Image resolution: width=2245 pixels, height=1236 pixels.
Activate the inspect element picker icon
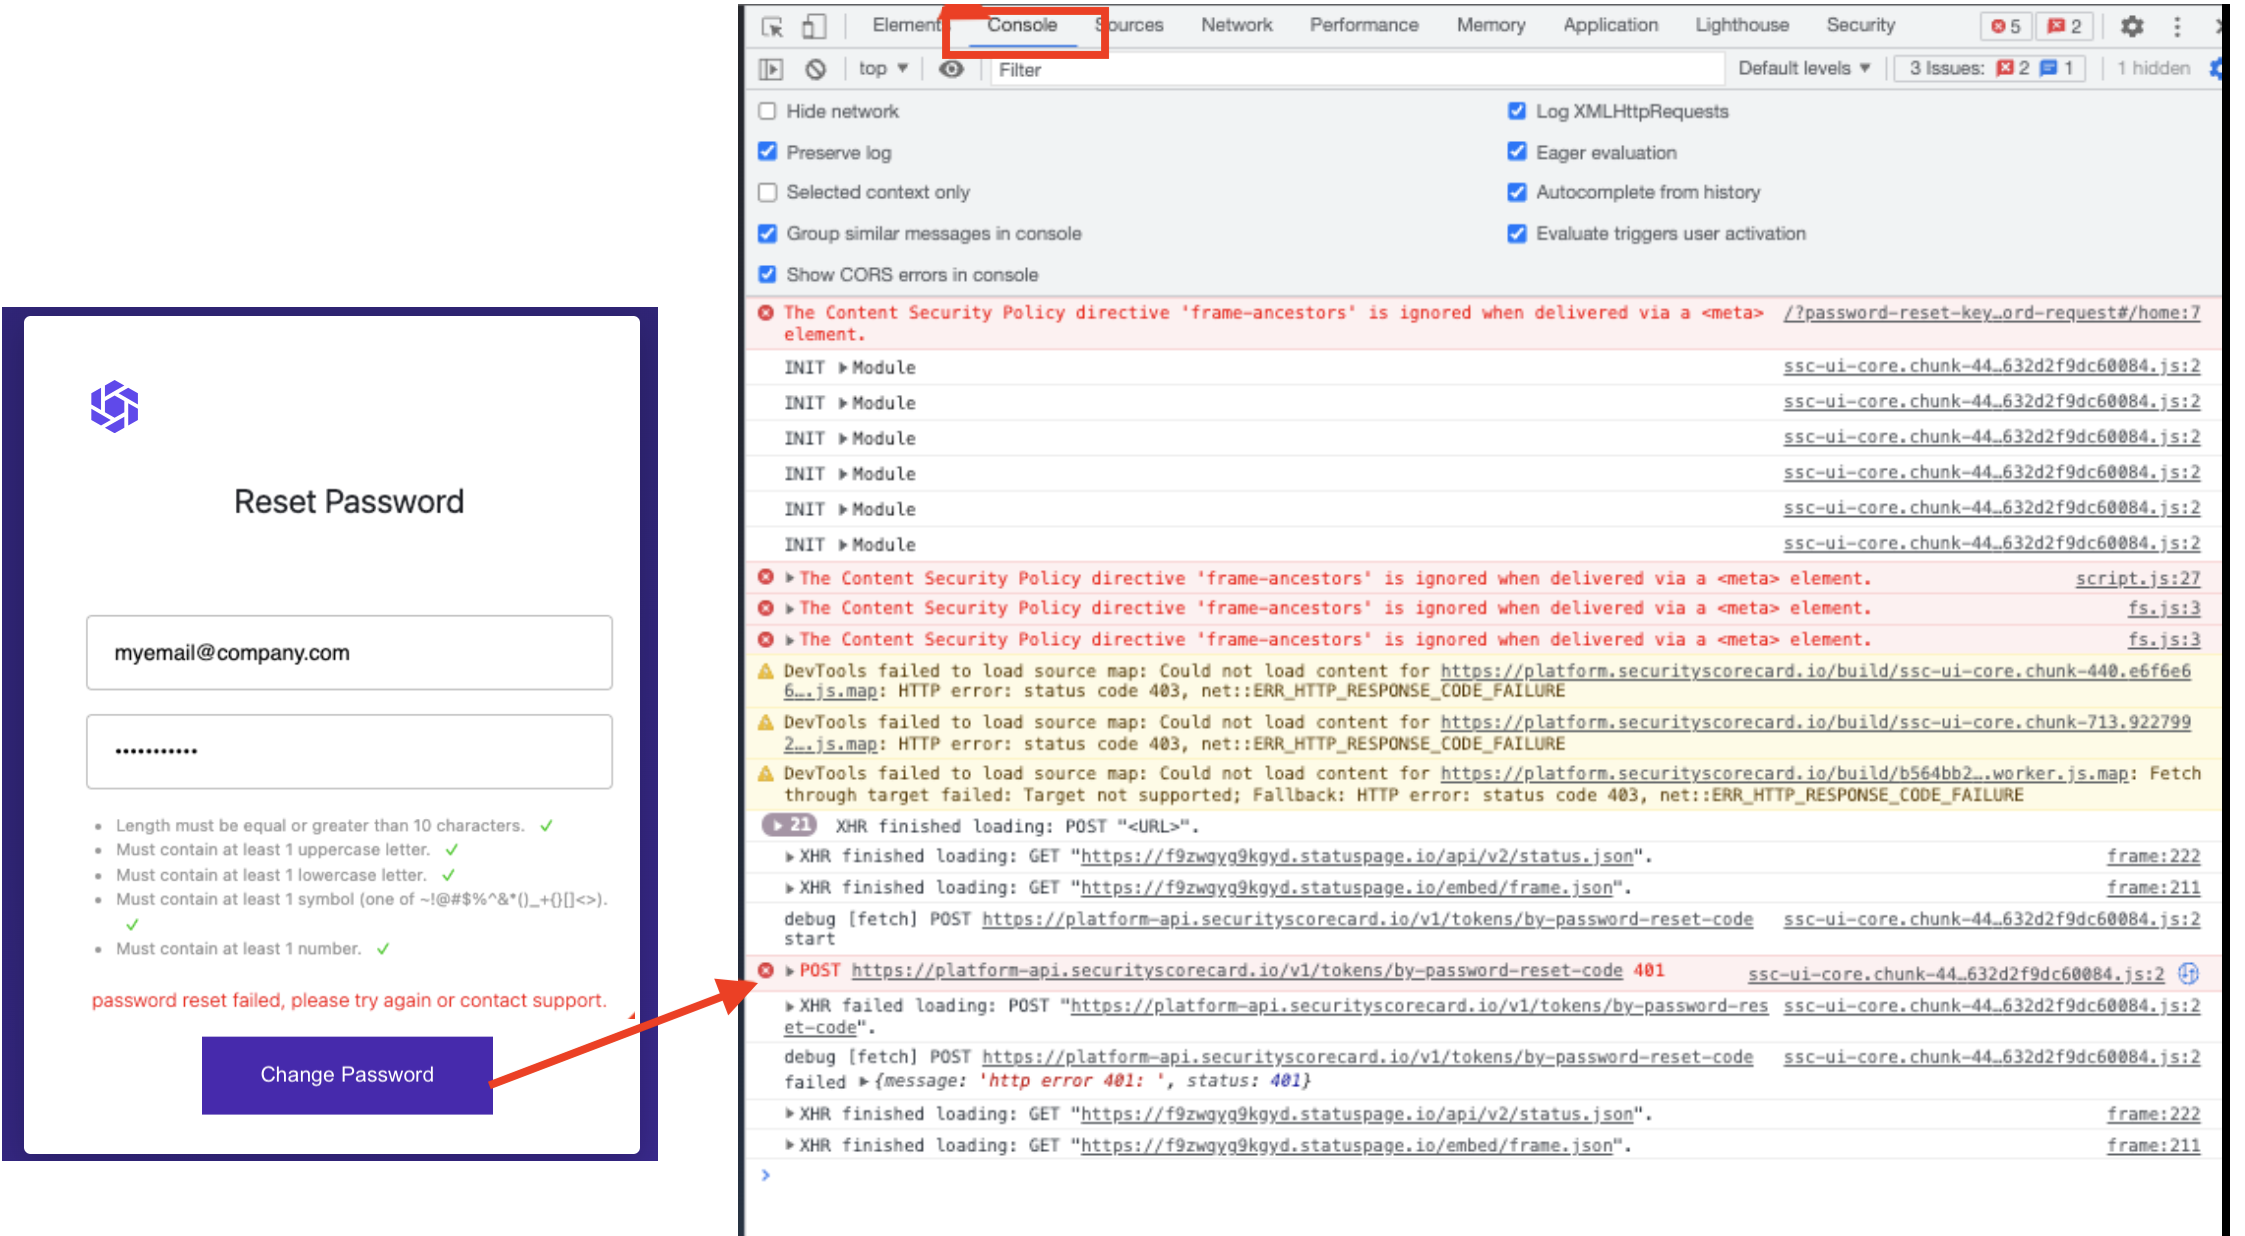click(772, 27)
